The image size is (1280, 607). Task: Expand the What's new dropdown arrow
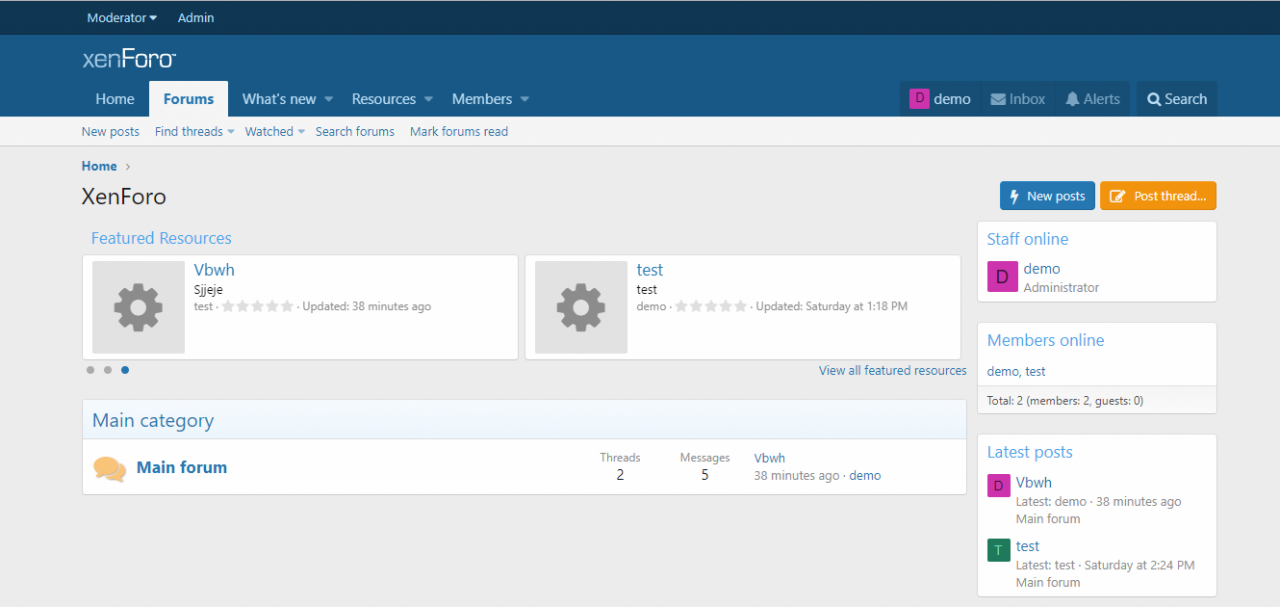[328, 99]
